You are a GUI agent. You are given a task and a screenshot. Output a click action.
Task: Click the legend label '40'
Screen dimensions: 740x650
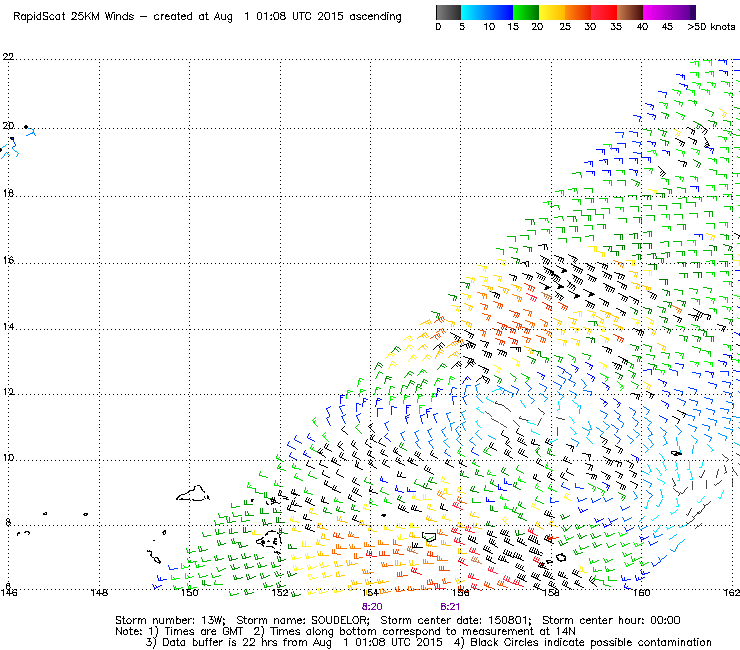[642, 27]
